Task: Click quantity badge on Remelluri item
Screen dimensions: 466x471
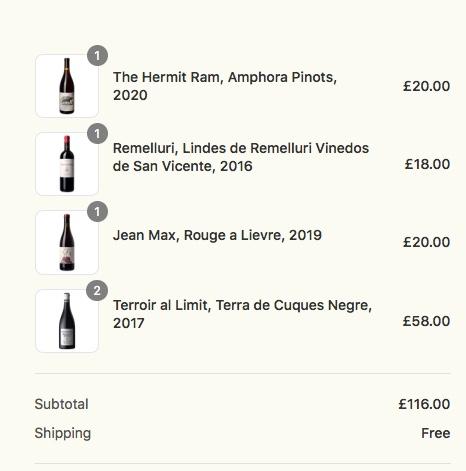Action: point(97,134)
